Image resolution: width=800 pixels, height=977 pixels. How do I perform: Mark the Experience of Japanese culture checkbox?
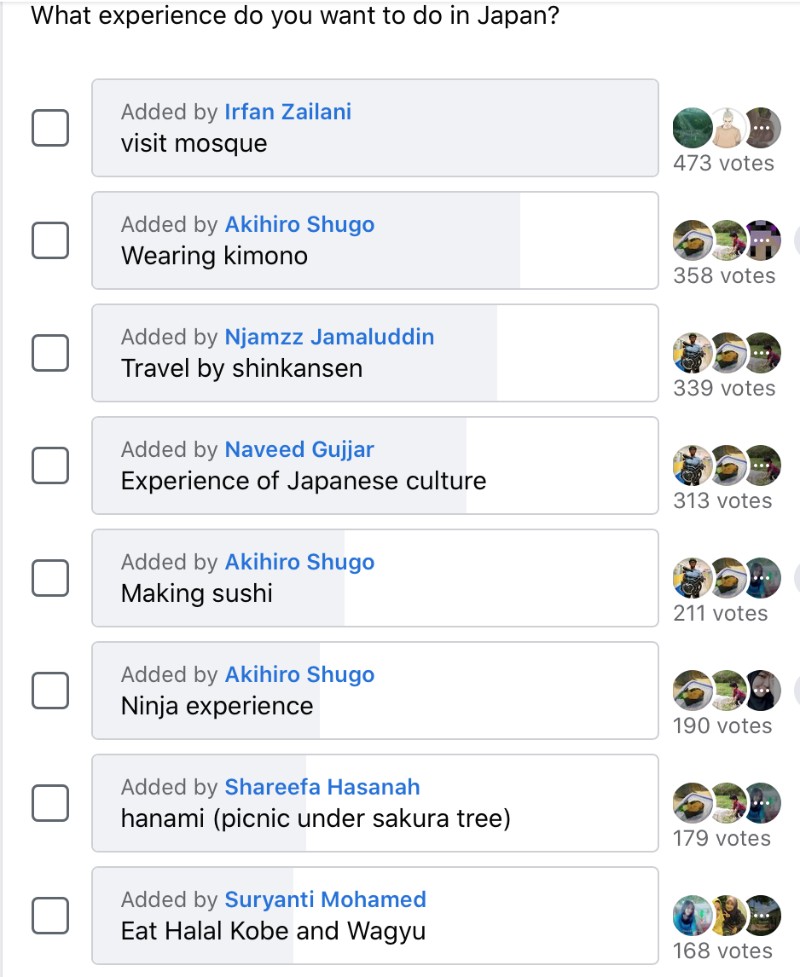click(x=50, y=465)
